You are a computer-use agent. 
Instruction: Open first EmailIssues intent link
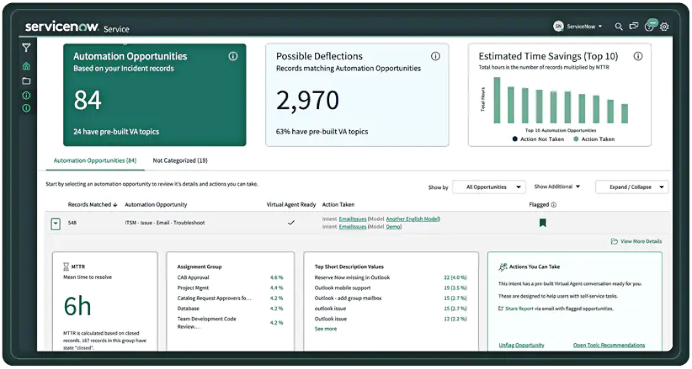[x=352, y=219]
